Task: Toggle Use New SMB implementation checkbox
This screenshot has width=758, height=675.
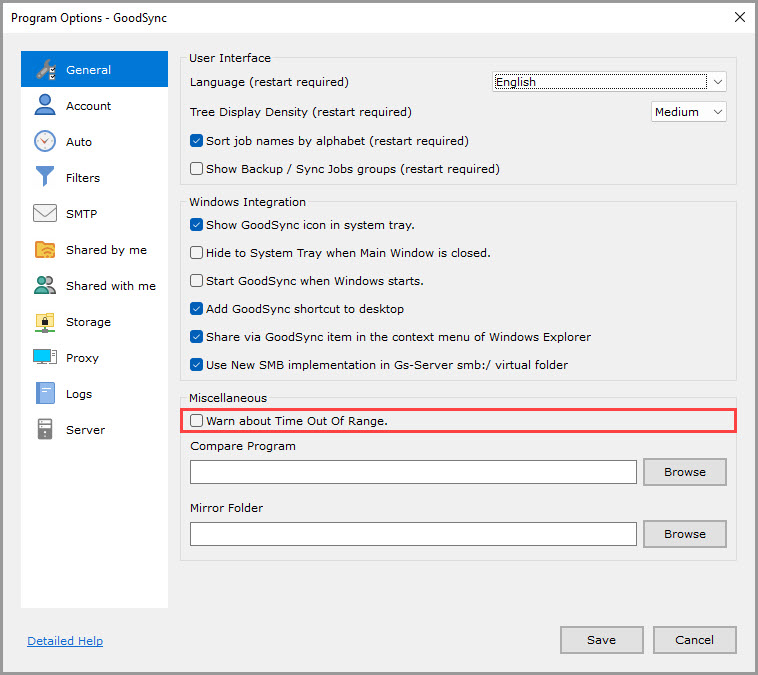Action: pyautogui.click(x=196, y=365)
